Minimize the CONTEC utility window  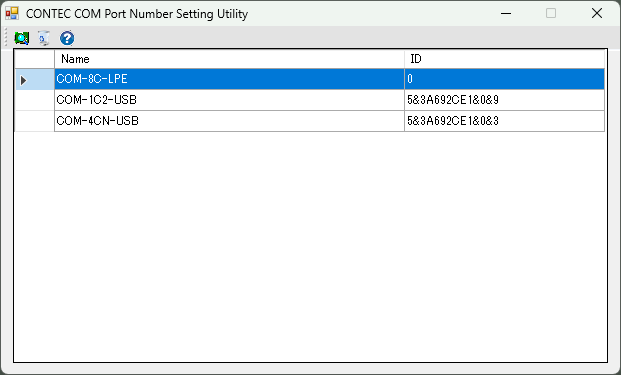click(x=506, y=13)
